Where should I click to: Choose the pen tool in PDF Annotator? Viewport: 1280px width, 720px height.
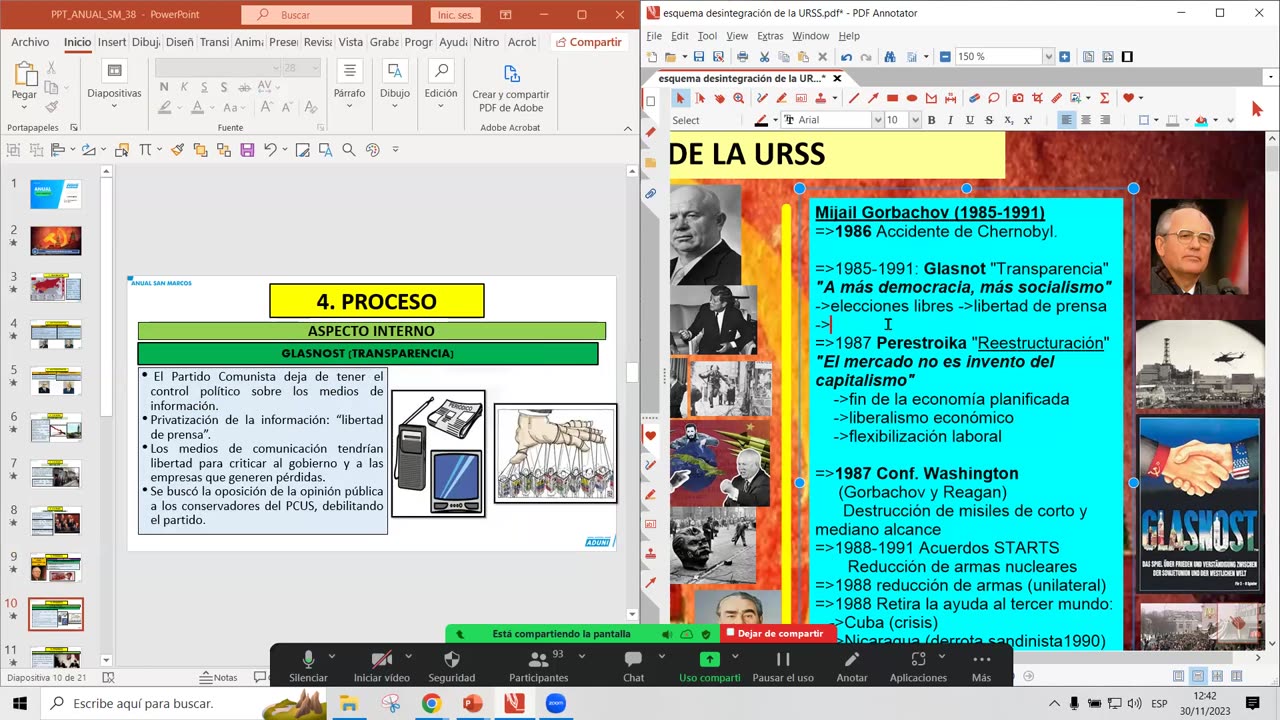[762, 98]
